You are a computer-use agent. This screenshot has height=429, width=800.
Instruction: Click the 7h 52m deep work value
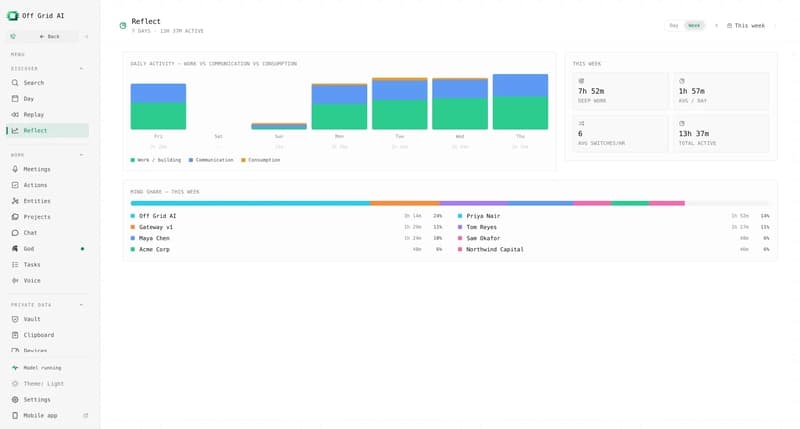591,91
